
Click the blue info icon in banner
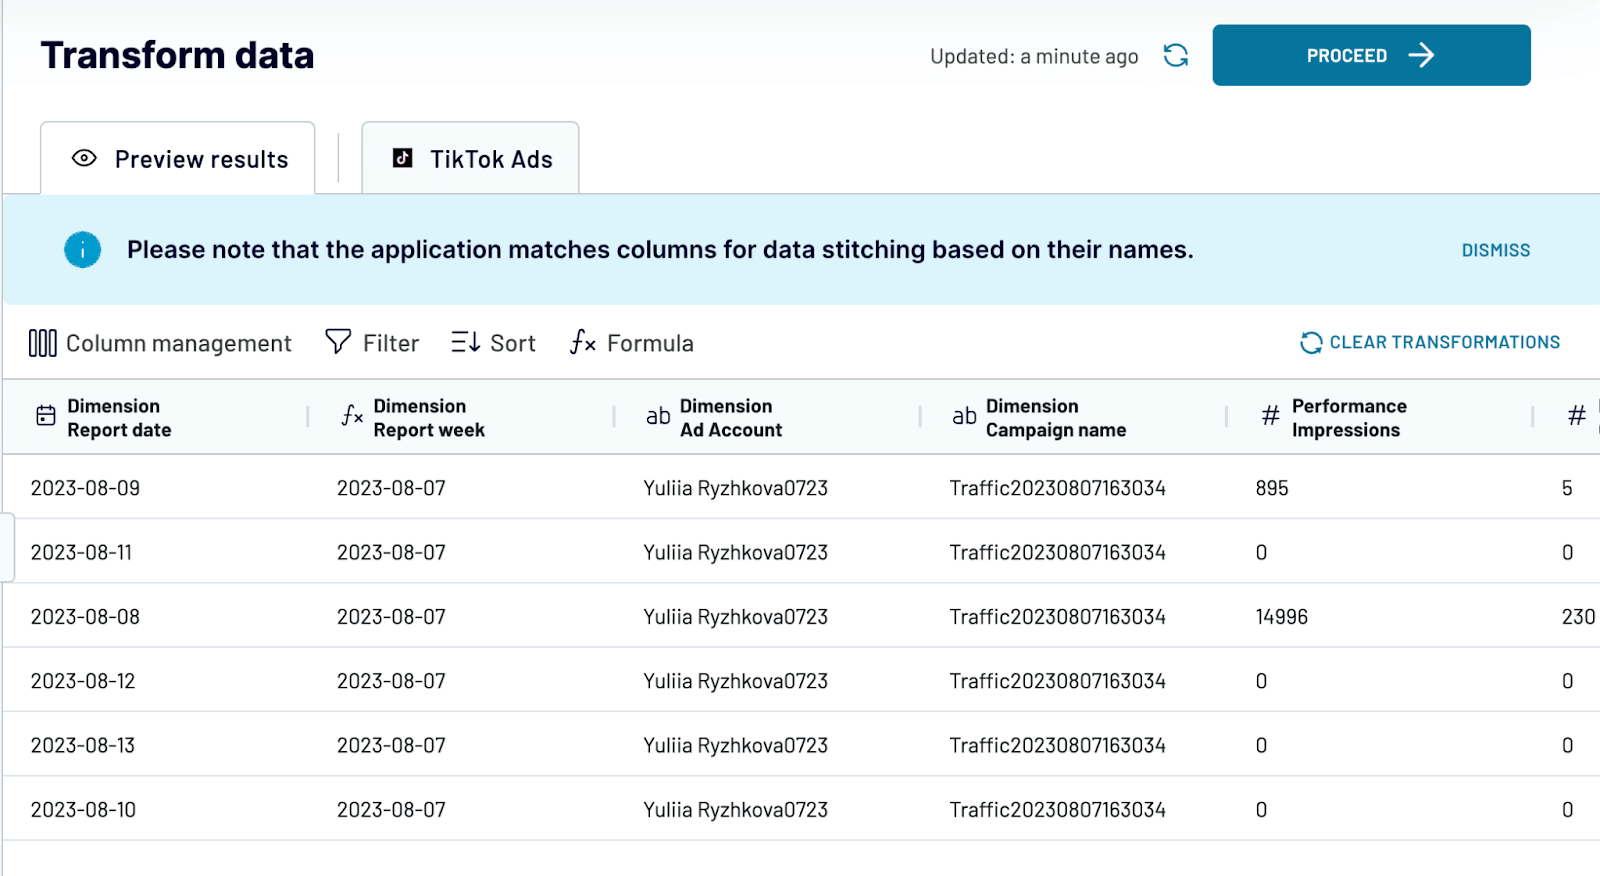[x=83, y=250]
